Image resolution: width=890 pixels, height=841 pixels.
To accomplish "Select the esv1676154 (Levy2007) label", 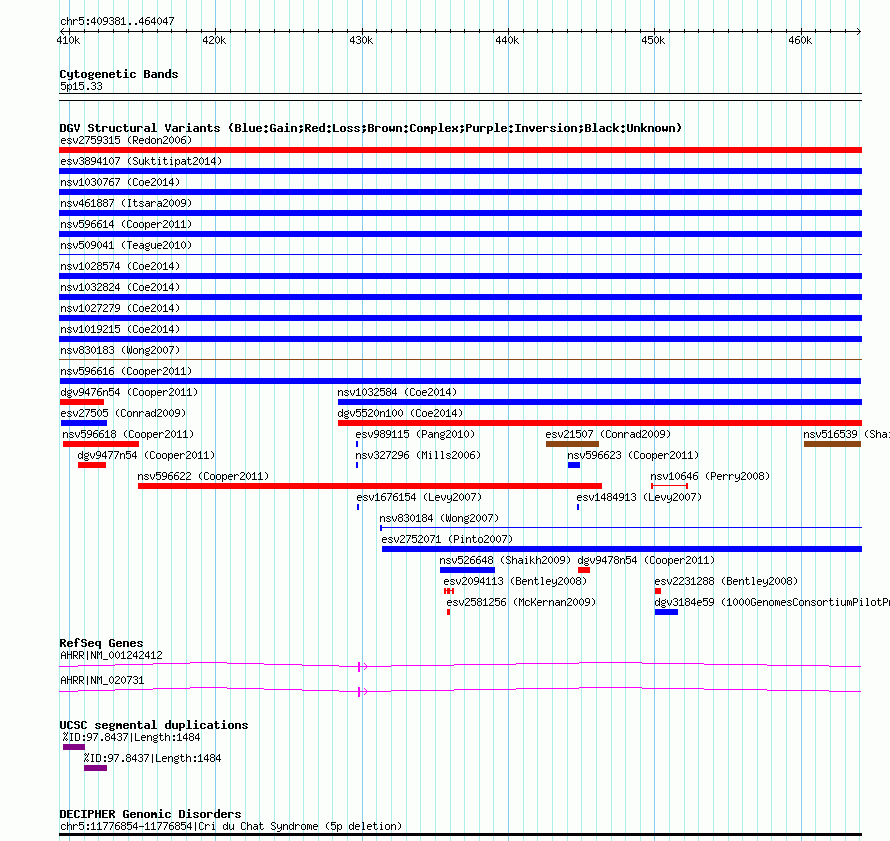I will pyautogui.click(x=419, y=497).
